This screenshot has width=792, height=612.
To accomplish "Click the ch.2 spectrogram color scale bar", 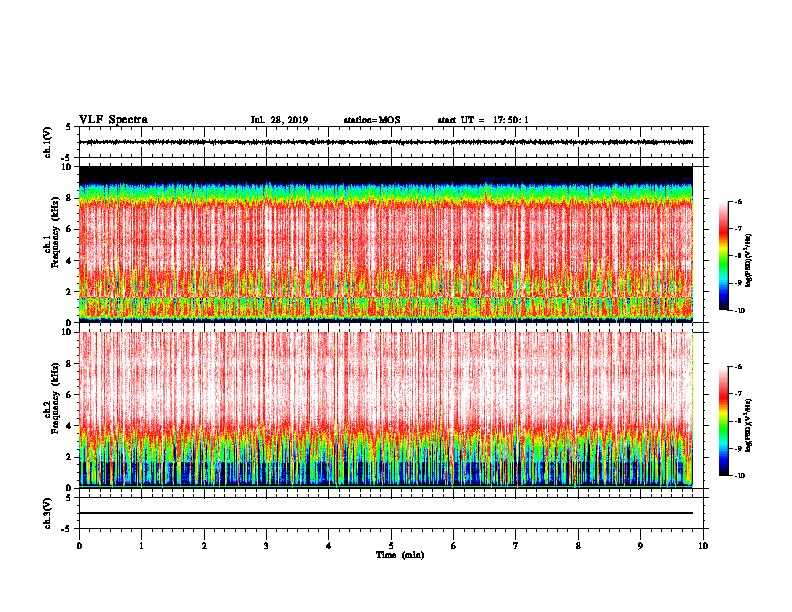I will coord(724,421).
